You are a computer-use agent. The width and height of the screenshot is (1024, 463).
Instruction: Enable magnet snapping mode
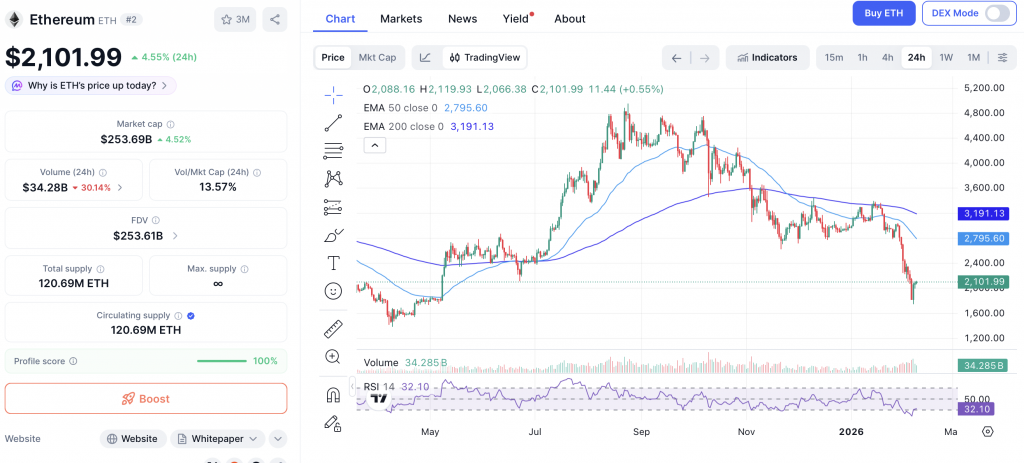(333, 395)
